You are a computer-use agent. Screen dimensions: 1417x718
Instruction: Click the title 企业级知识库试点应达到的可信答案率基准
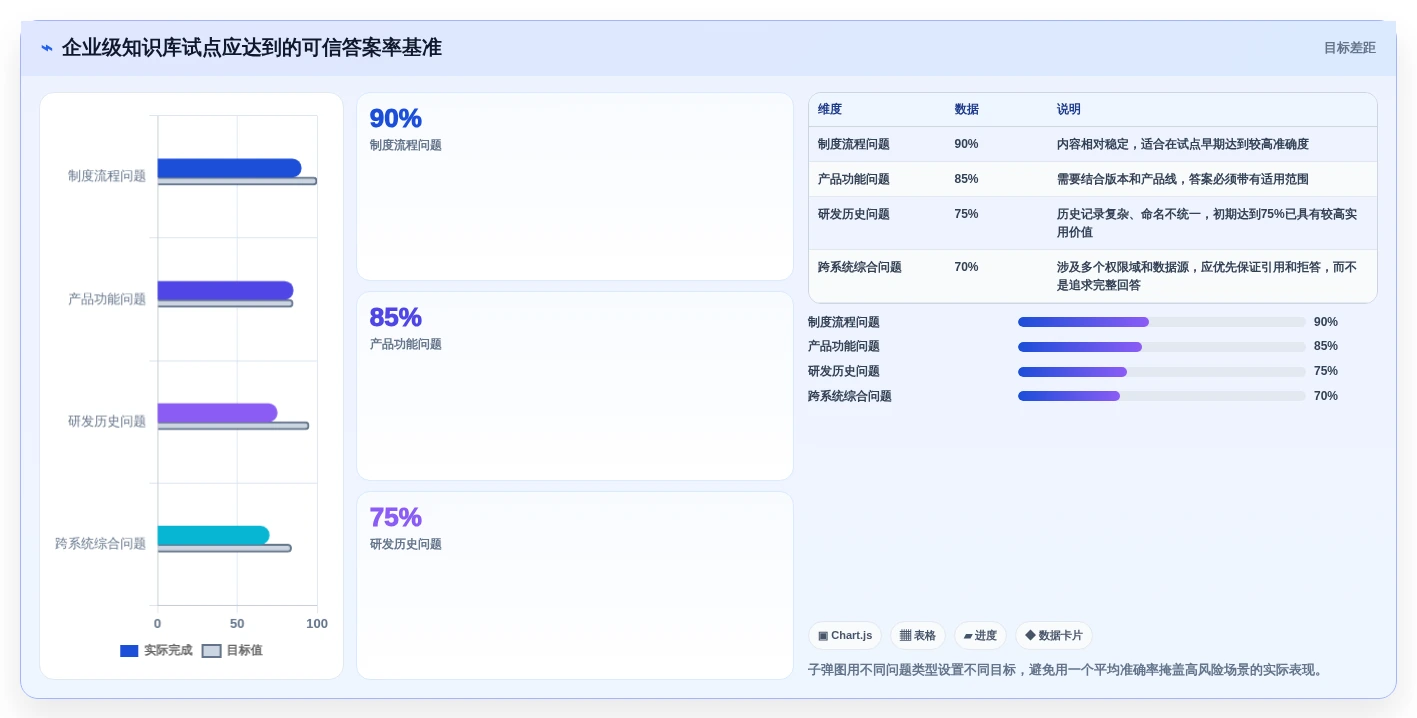click(252, 48)
